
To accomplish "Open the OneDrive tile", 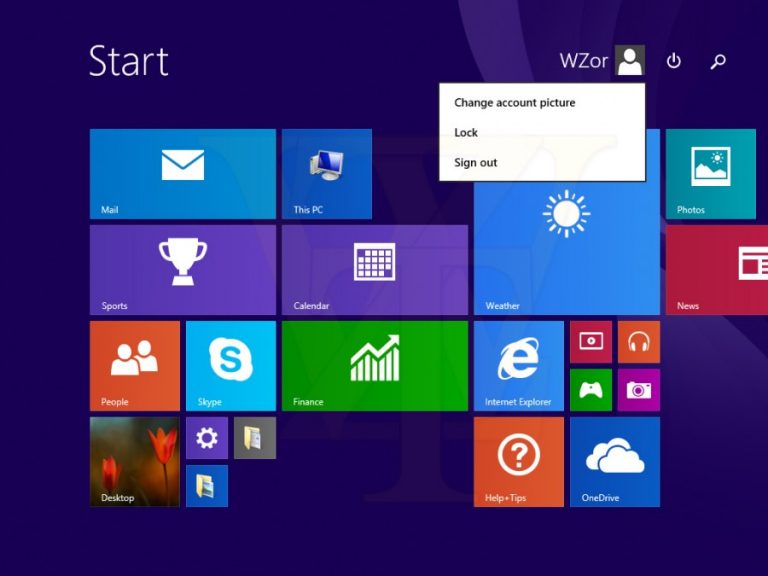I will pyautogui.click(x=615, y=462).
